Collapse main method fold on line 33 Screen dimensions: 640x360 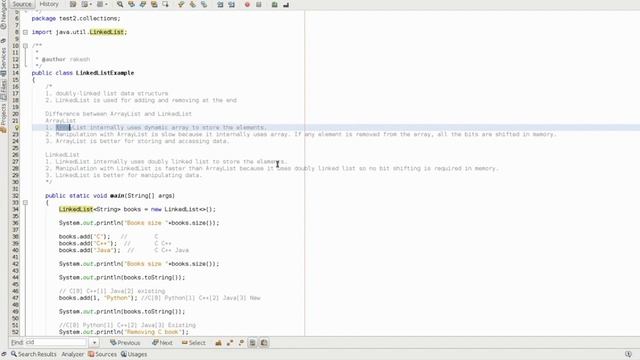click(x=25, y=202)
